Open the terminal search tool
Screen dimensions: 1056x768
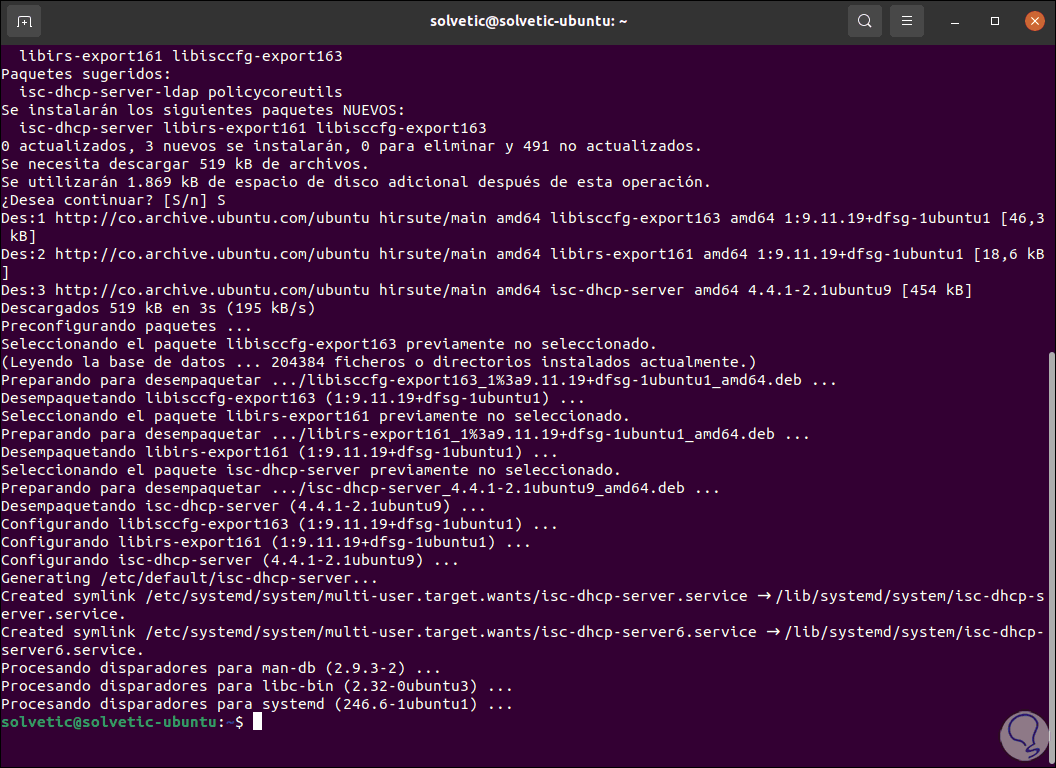pyautogui.click(x=865, y=21)
